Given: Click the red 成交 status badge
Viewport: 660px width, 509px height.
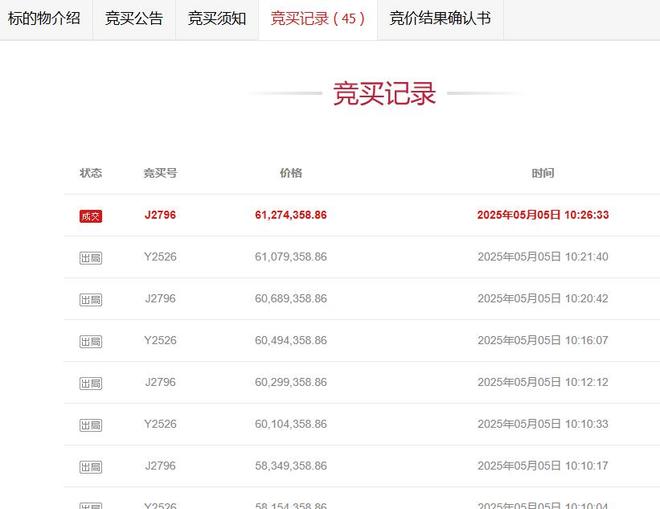Looking at the screenshot, I should (90, 216).
